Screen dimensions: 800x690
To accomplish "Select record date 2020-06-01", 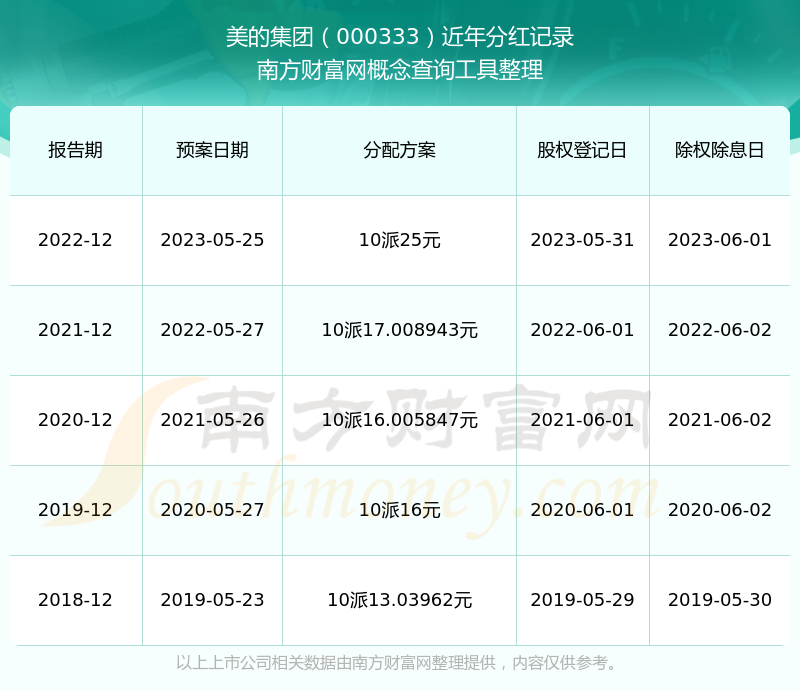I will [582, 509].
